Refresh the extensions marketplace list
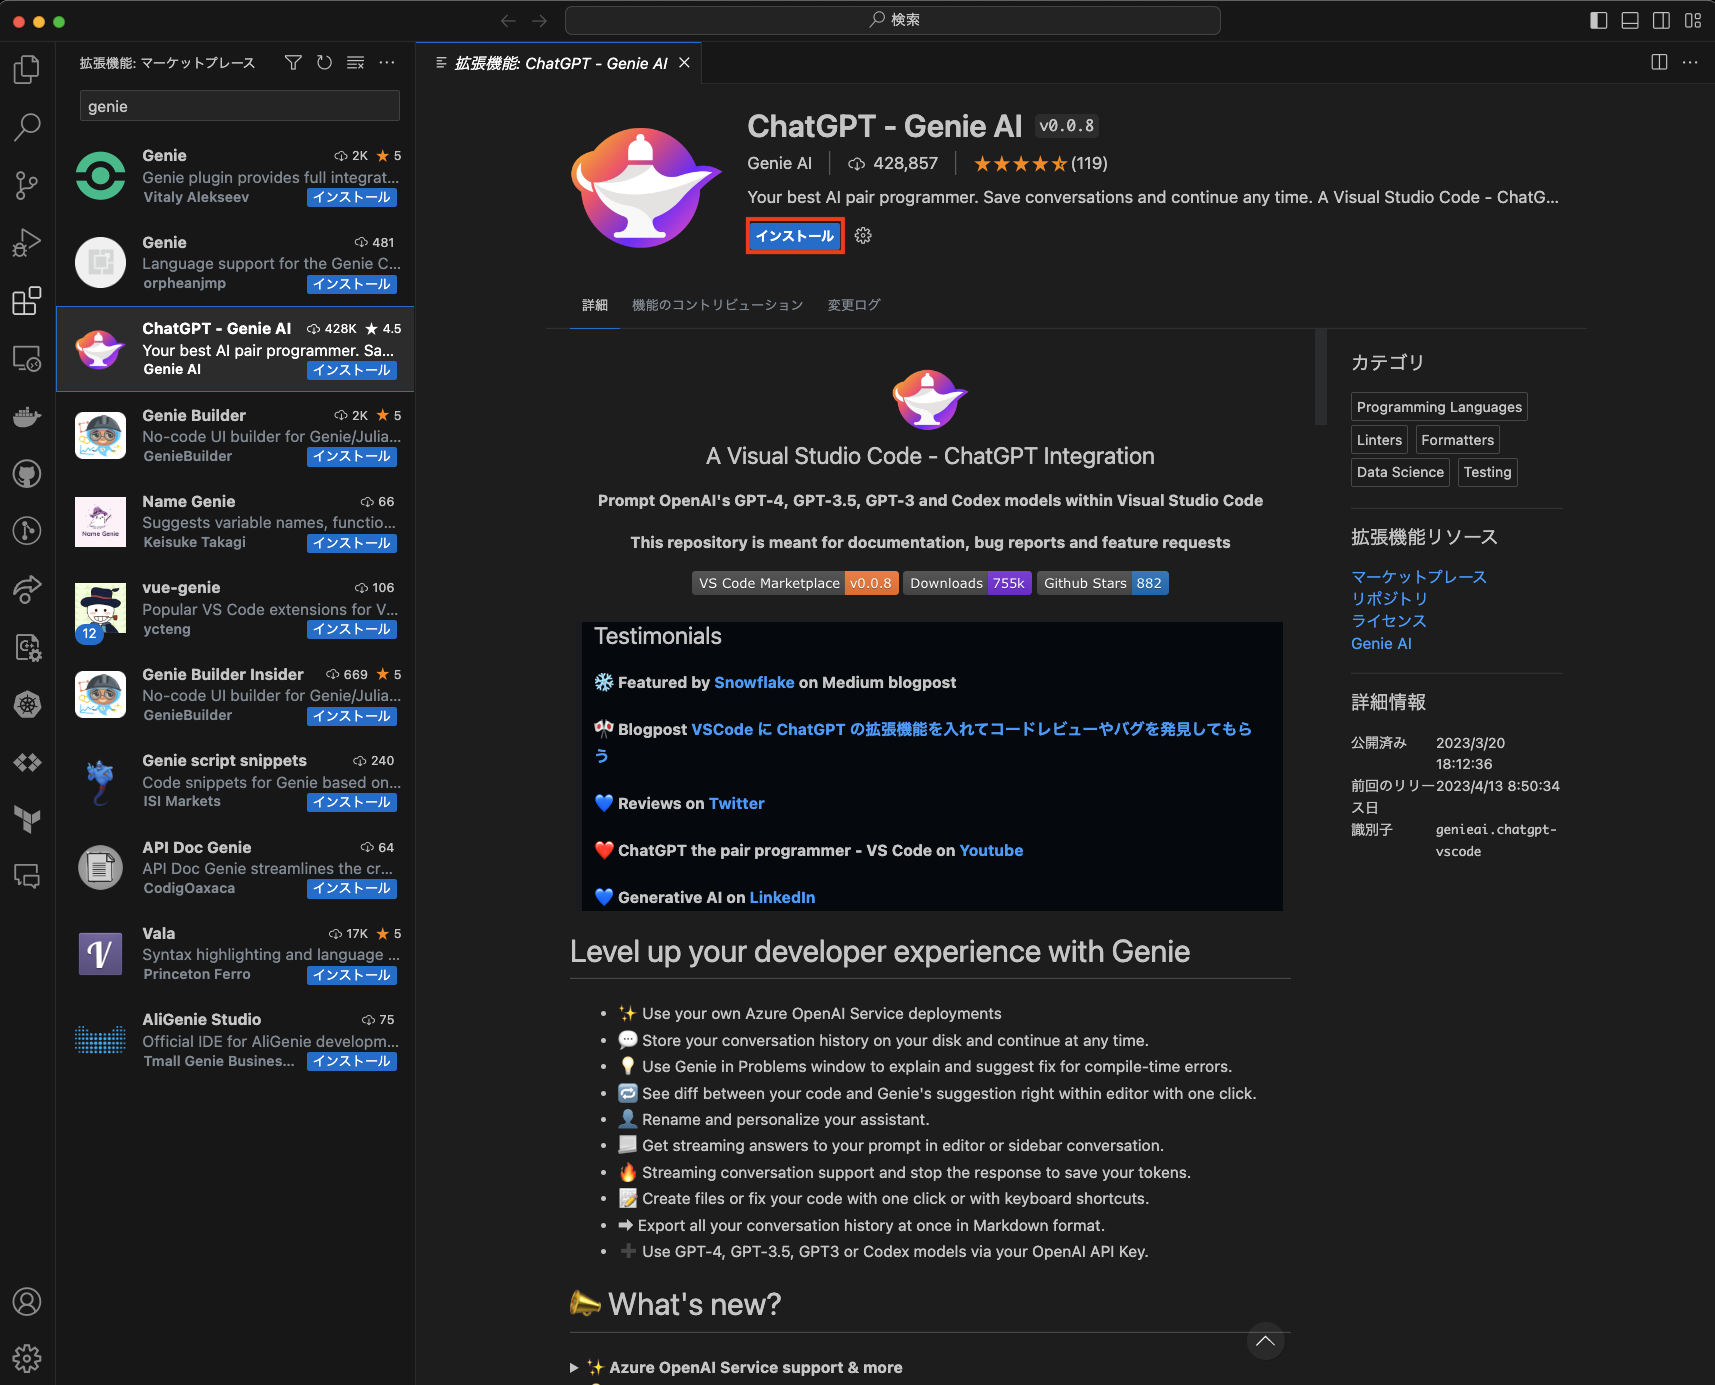The width and height of the screenshot is (1715, 1385). pos(324,63)
